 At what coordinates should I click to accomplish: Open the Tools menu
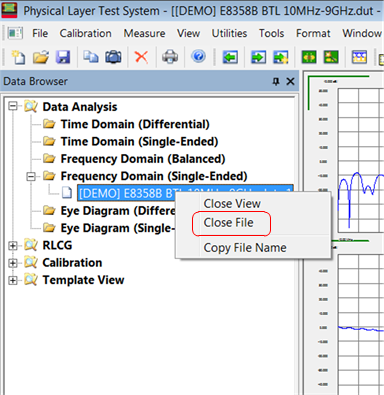click(272, 33)
